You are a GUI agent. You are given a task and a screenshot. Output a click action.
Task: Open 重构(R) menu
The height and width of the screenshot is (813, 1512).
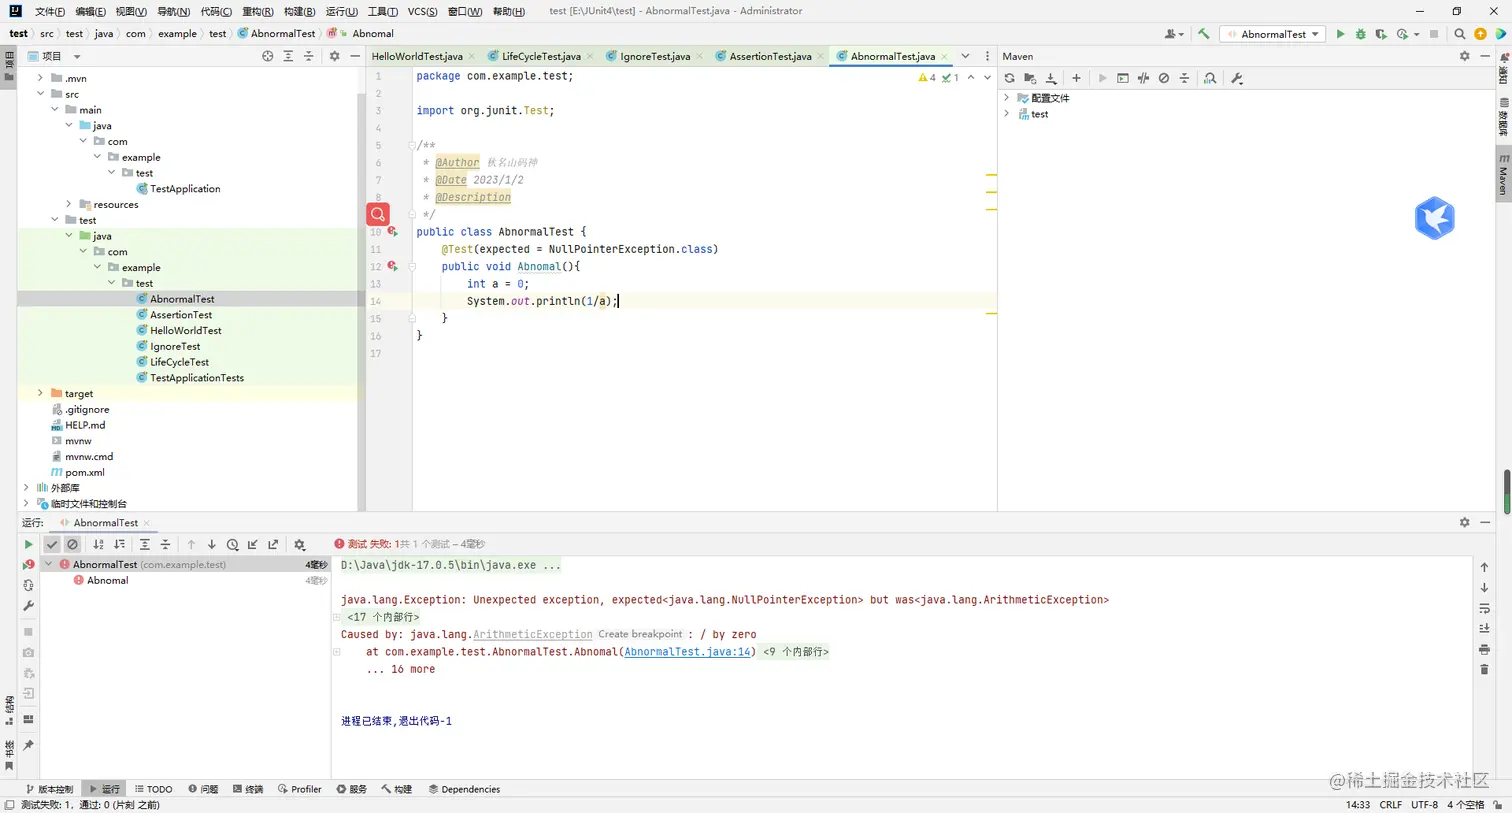(257, 11)
